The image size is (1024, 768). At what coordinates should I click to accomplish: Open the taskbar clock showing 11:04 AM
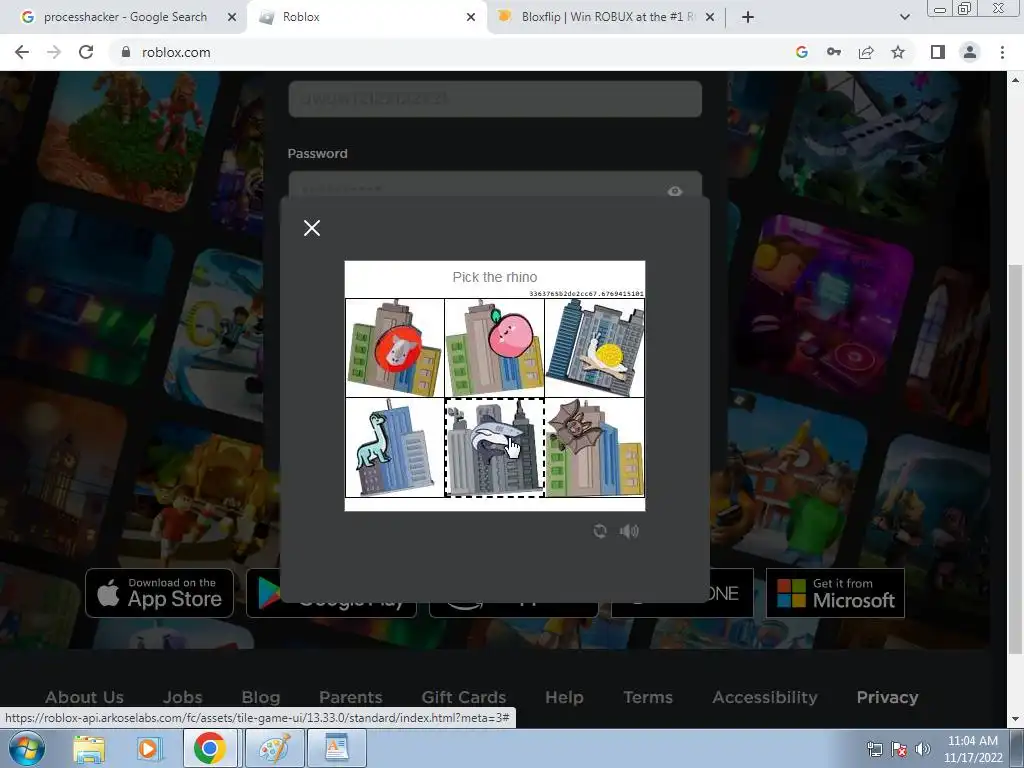972,748
